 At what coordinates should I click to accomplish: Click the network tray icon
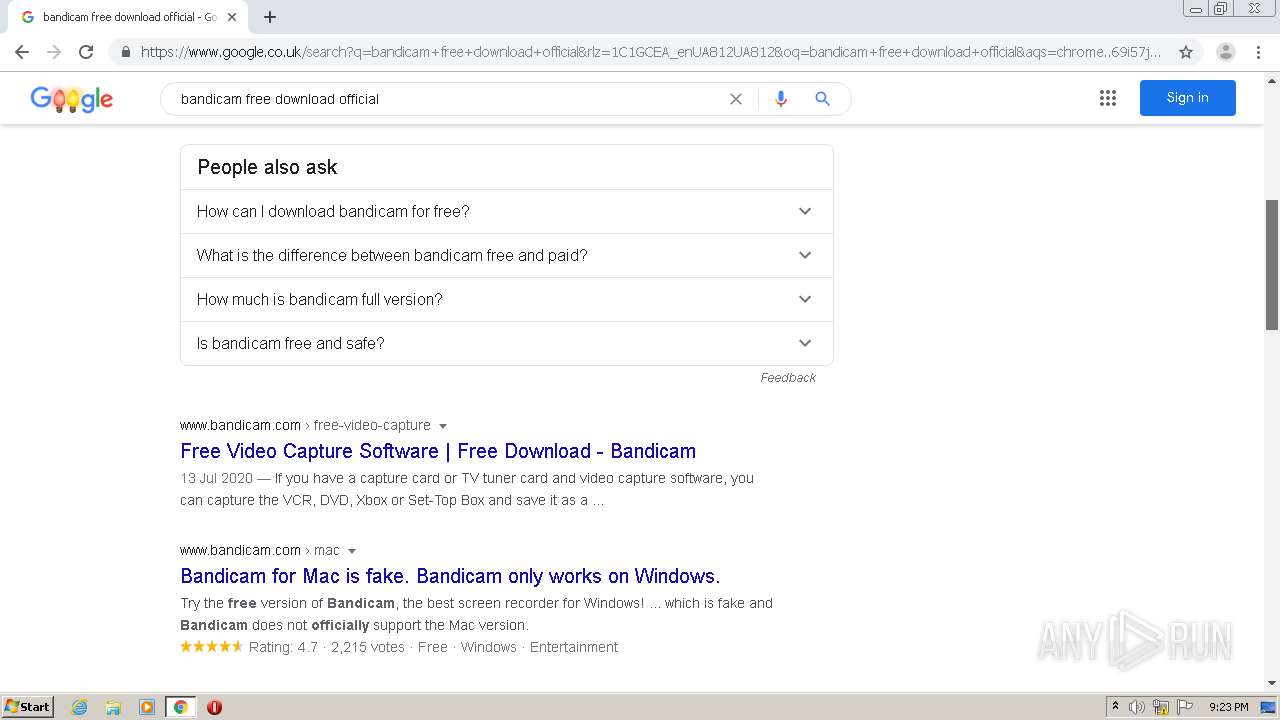click(x=1161, y=707)
